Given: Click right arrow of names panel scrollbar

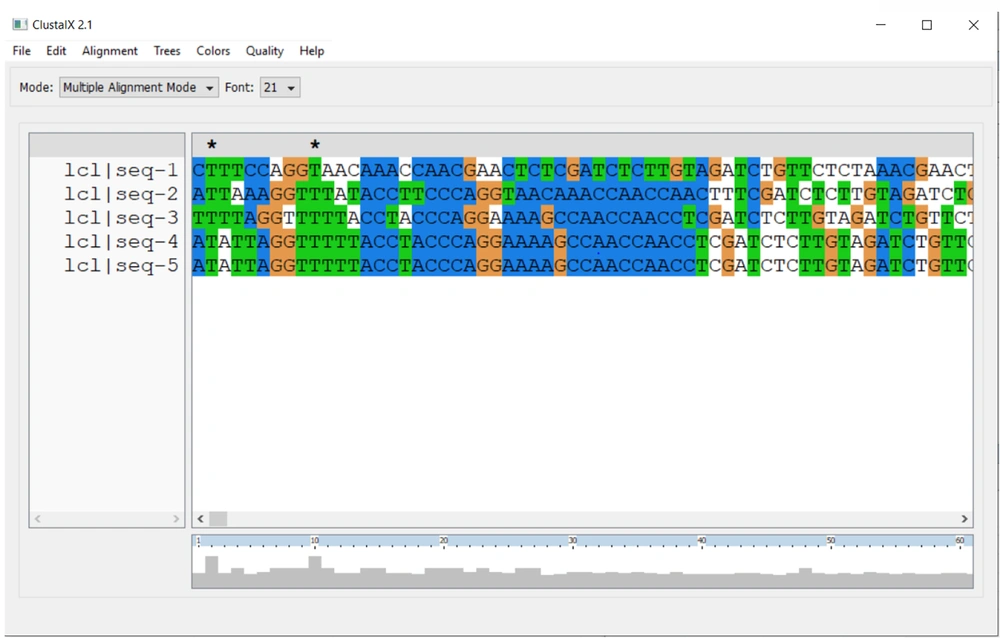Looking at the screenshot, I should (176, 519).
